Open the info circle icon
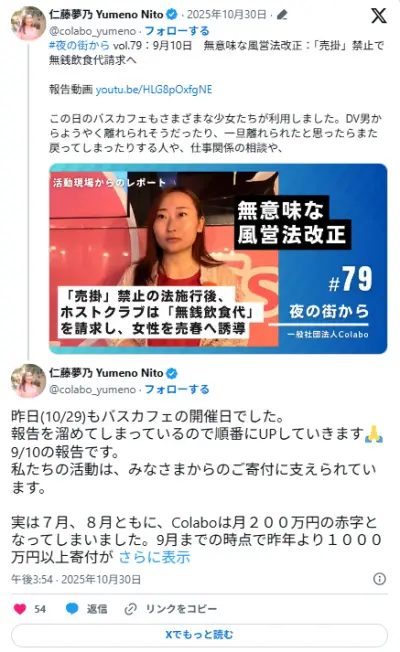Screen dimensions: 400x652 pos(379,579)
